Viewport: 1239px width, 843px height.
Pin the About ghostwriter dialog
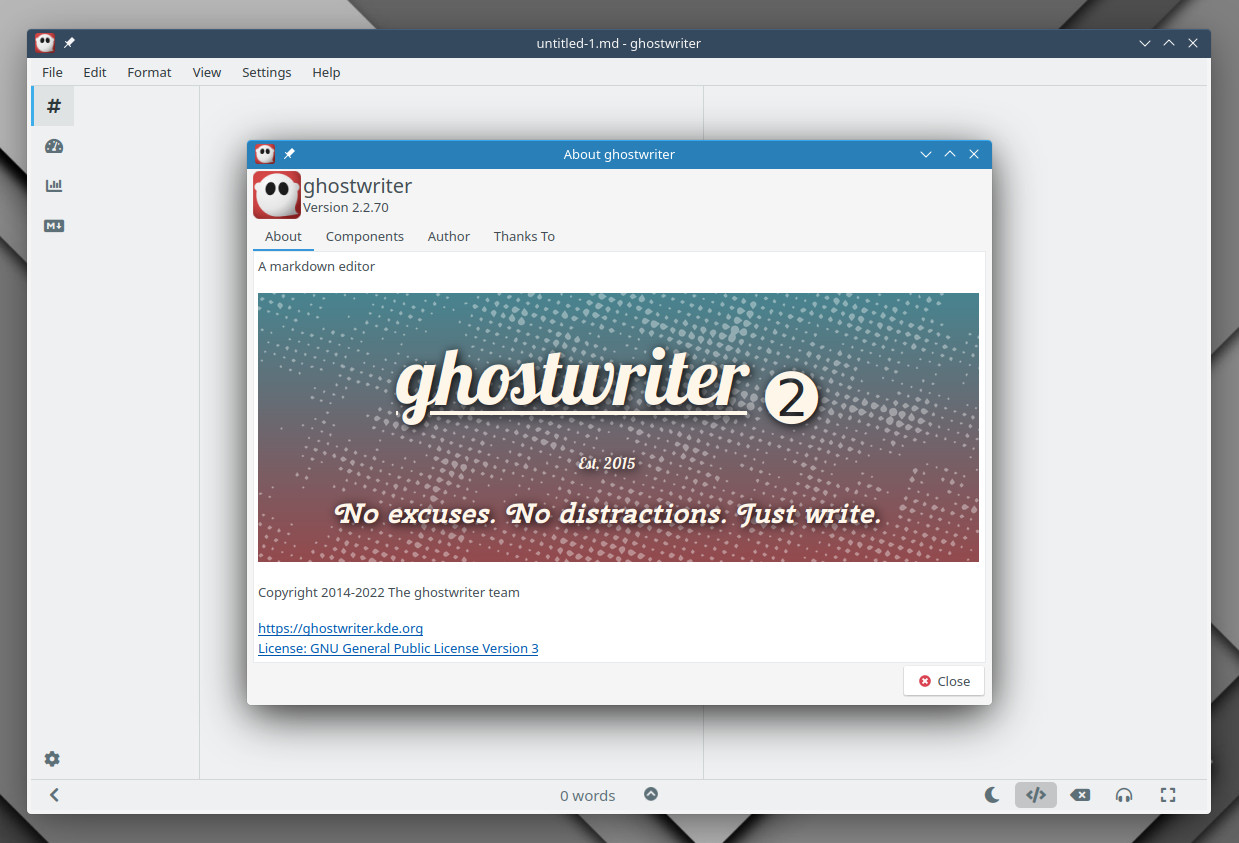coord(289,154)
